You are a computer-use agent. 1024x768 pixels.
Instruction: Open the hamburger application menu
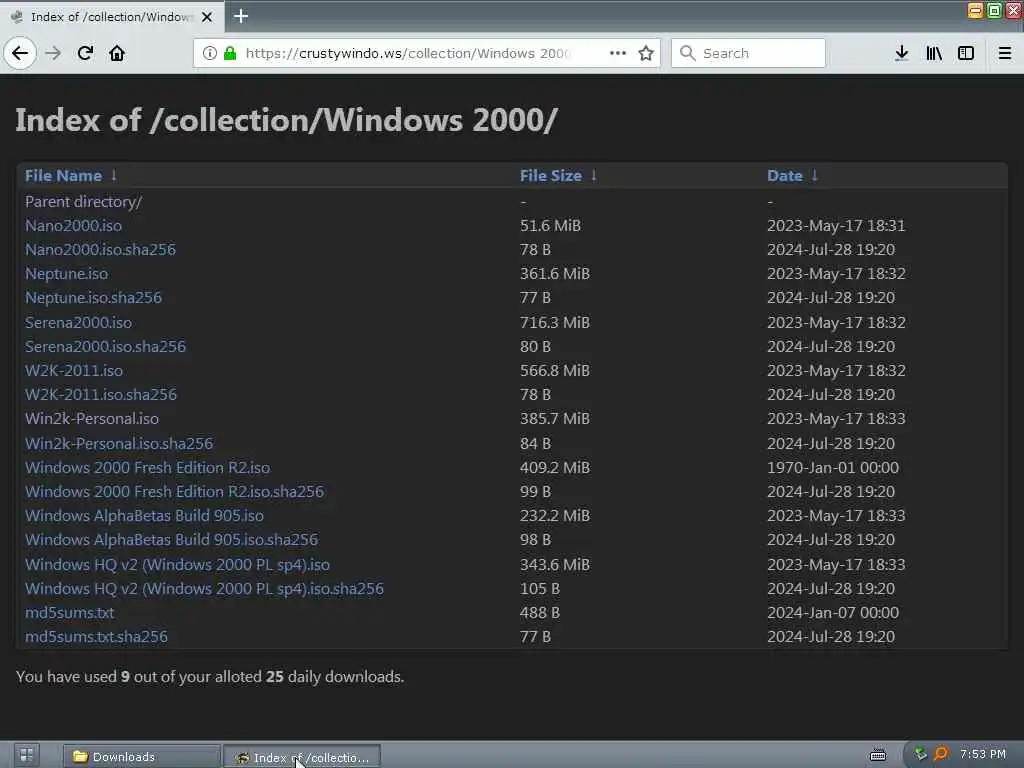tap(1005, 53)
